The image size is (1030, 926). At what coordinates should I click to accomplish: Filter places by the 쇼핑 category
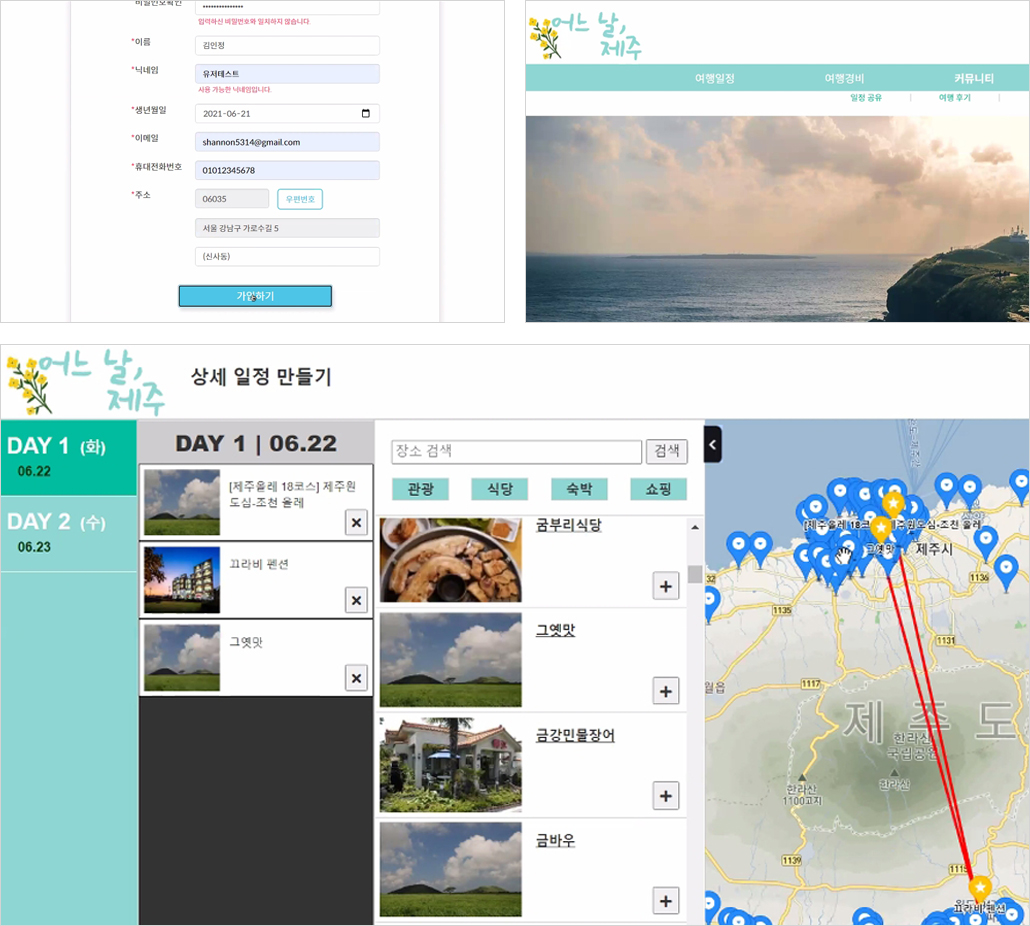point(658,489)
